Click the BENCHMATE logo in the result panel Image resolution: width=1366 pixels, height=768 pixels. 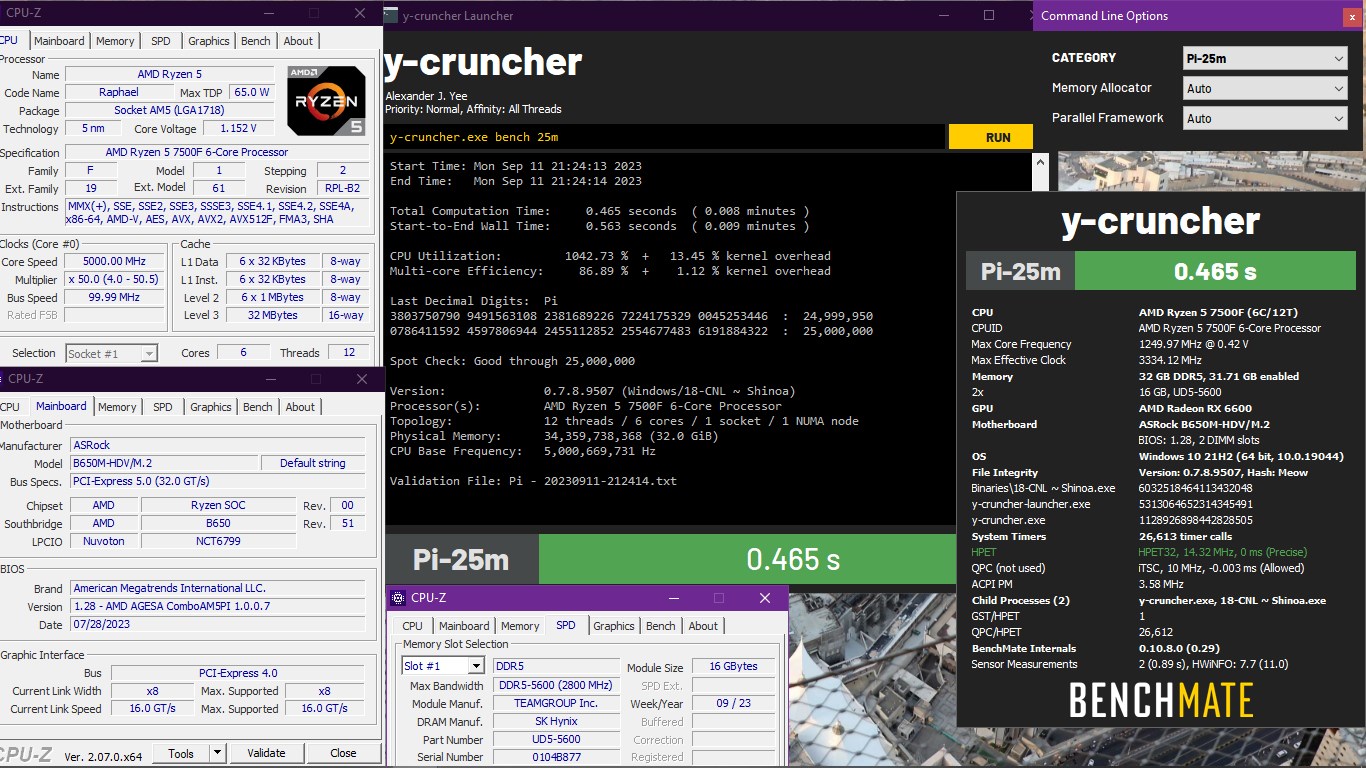[x=1161, y=700]
